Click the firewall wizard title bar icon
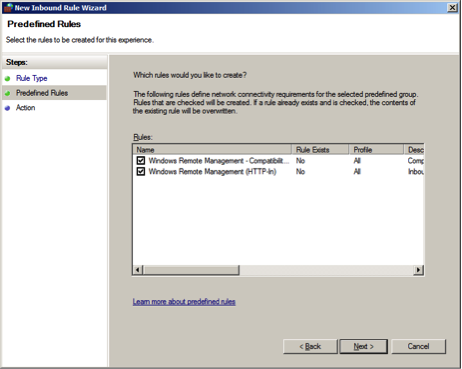The height and width of the screenshot is (369, 462). pos(8,8)
